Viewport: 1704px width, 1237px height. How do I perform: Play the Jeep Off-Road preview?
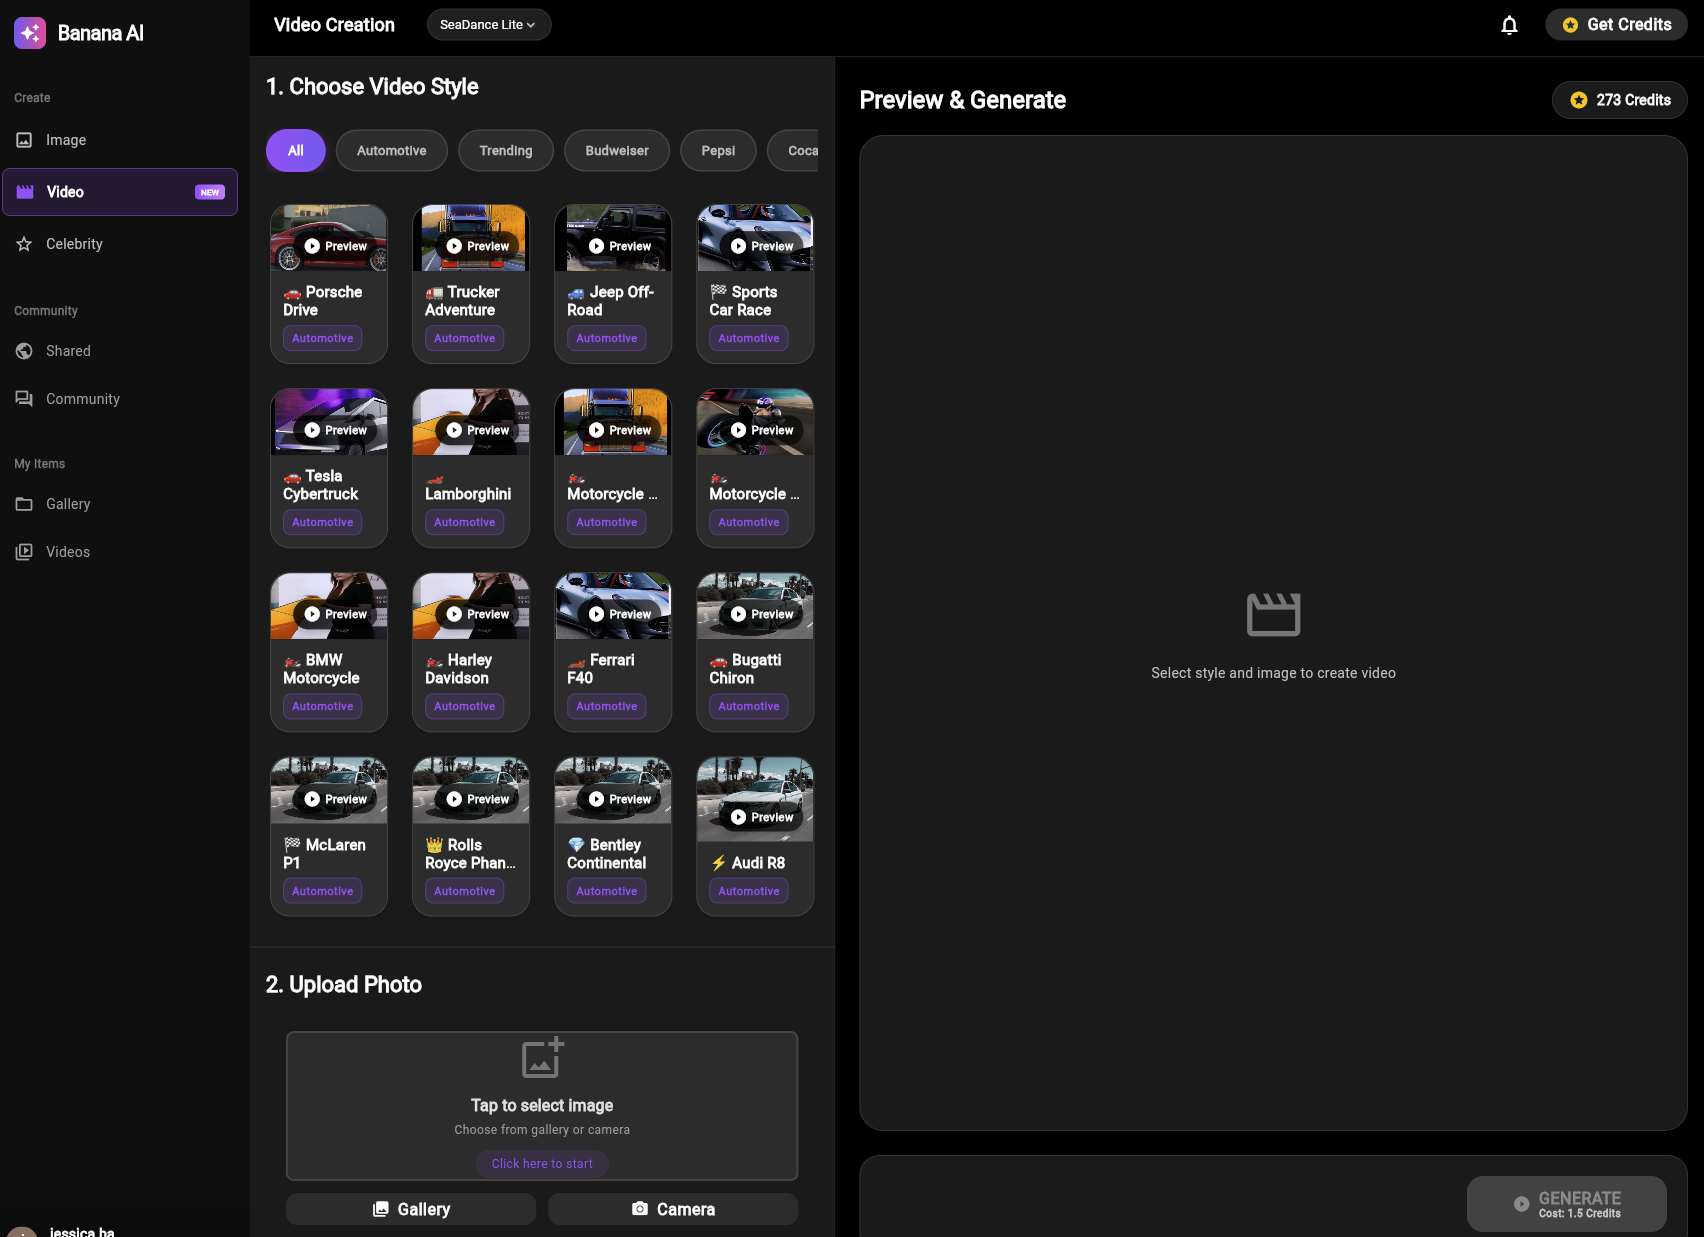(620, 246)
